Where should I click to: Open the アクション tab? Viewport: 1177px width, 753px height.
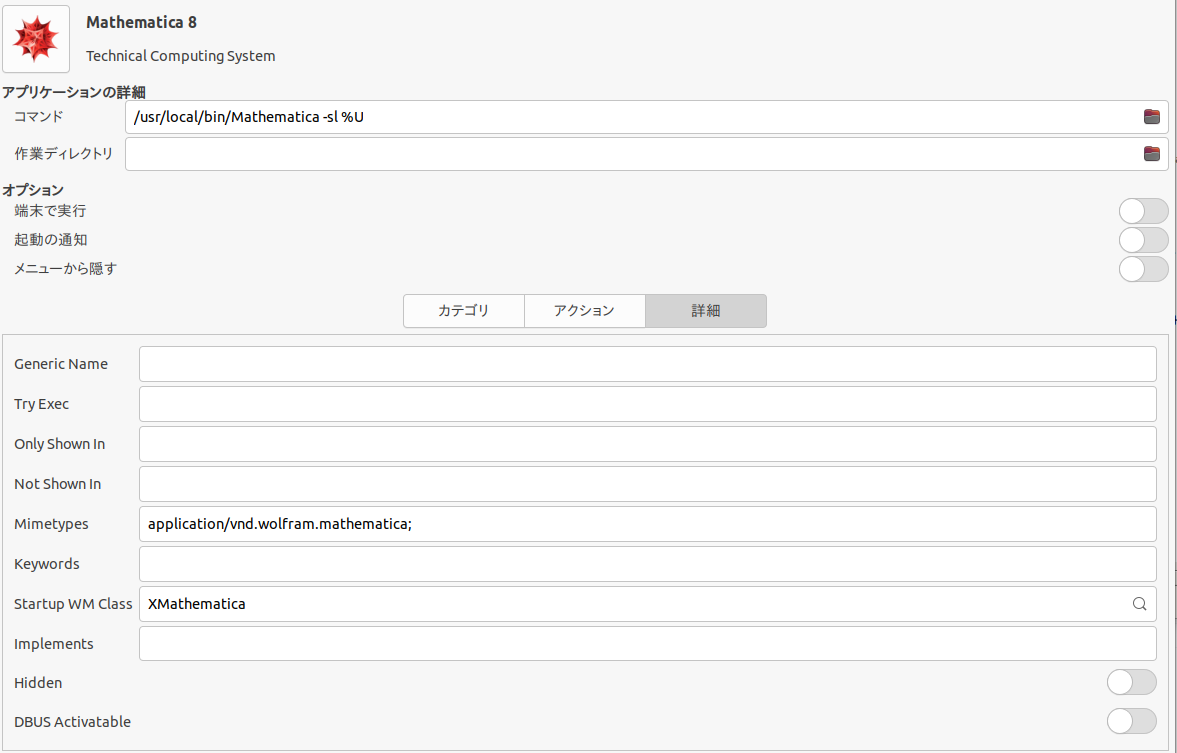pos(585,311)
